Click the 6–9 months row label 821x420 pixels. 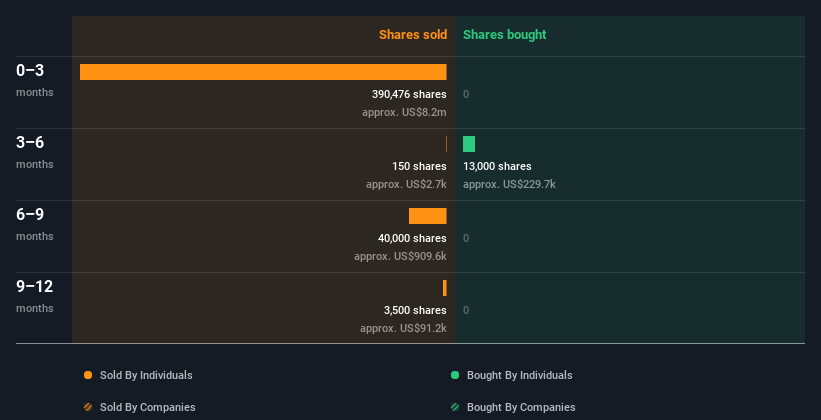[35, 224]
